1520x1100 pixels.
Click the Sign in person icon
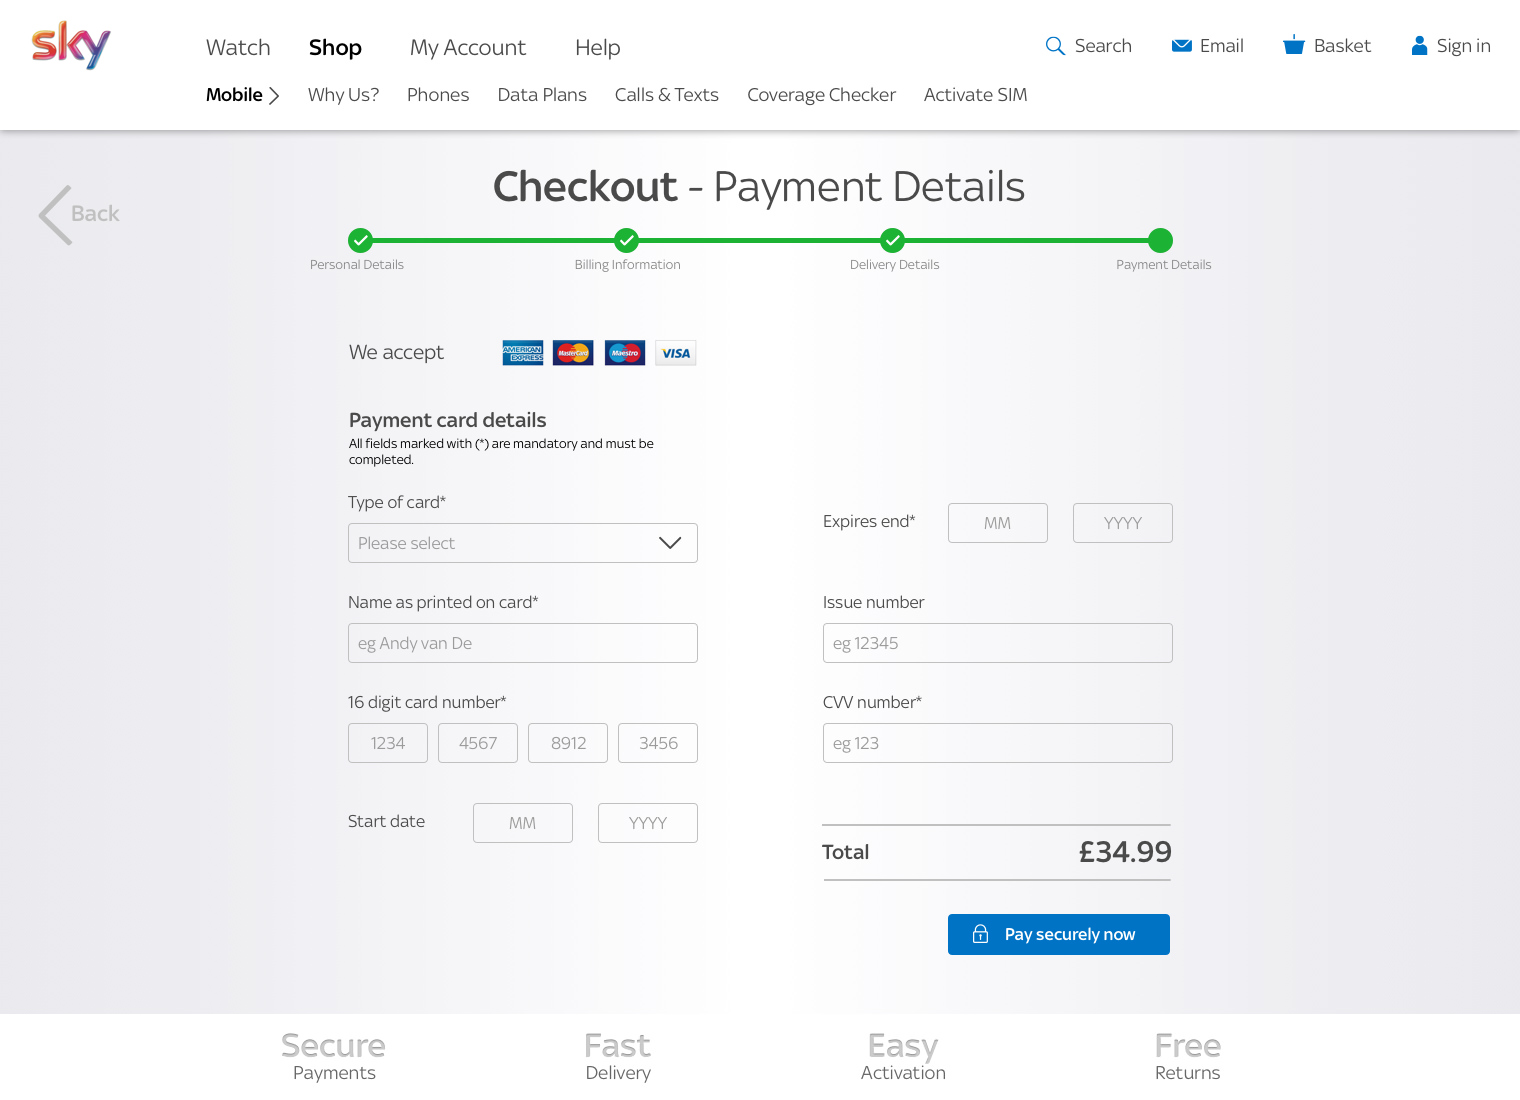[x=1419, y=46]
